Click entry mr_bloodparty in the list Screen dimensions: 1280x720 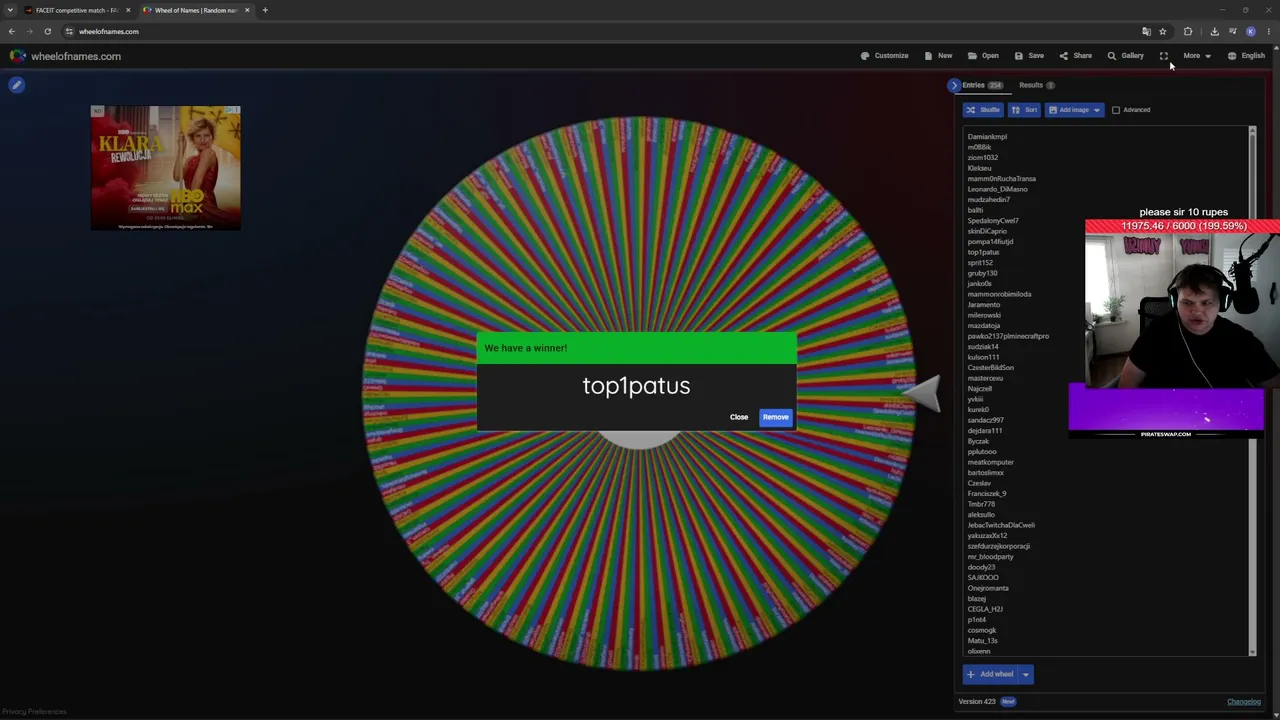pyautogui.click(x=990, y=557)
